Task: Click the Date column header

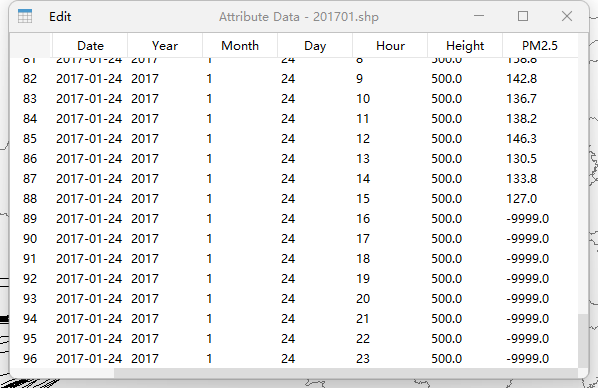Action: (90, 46)
